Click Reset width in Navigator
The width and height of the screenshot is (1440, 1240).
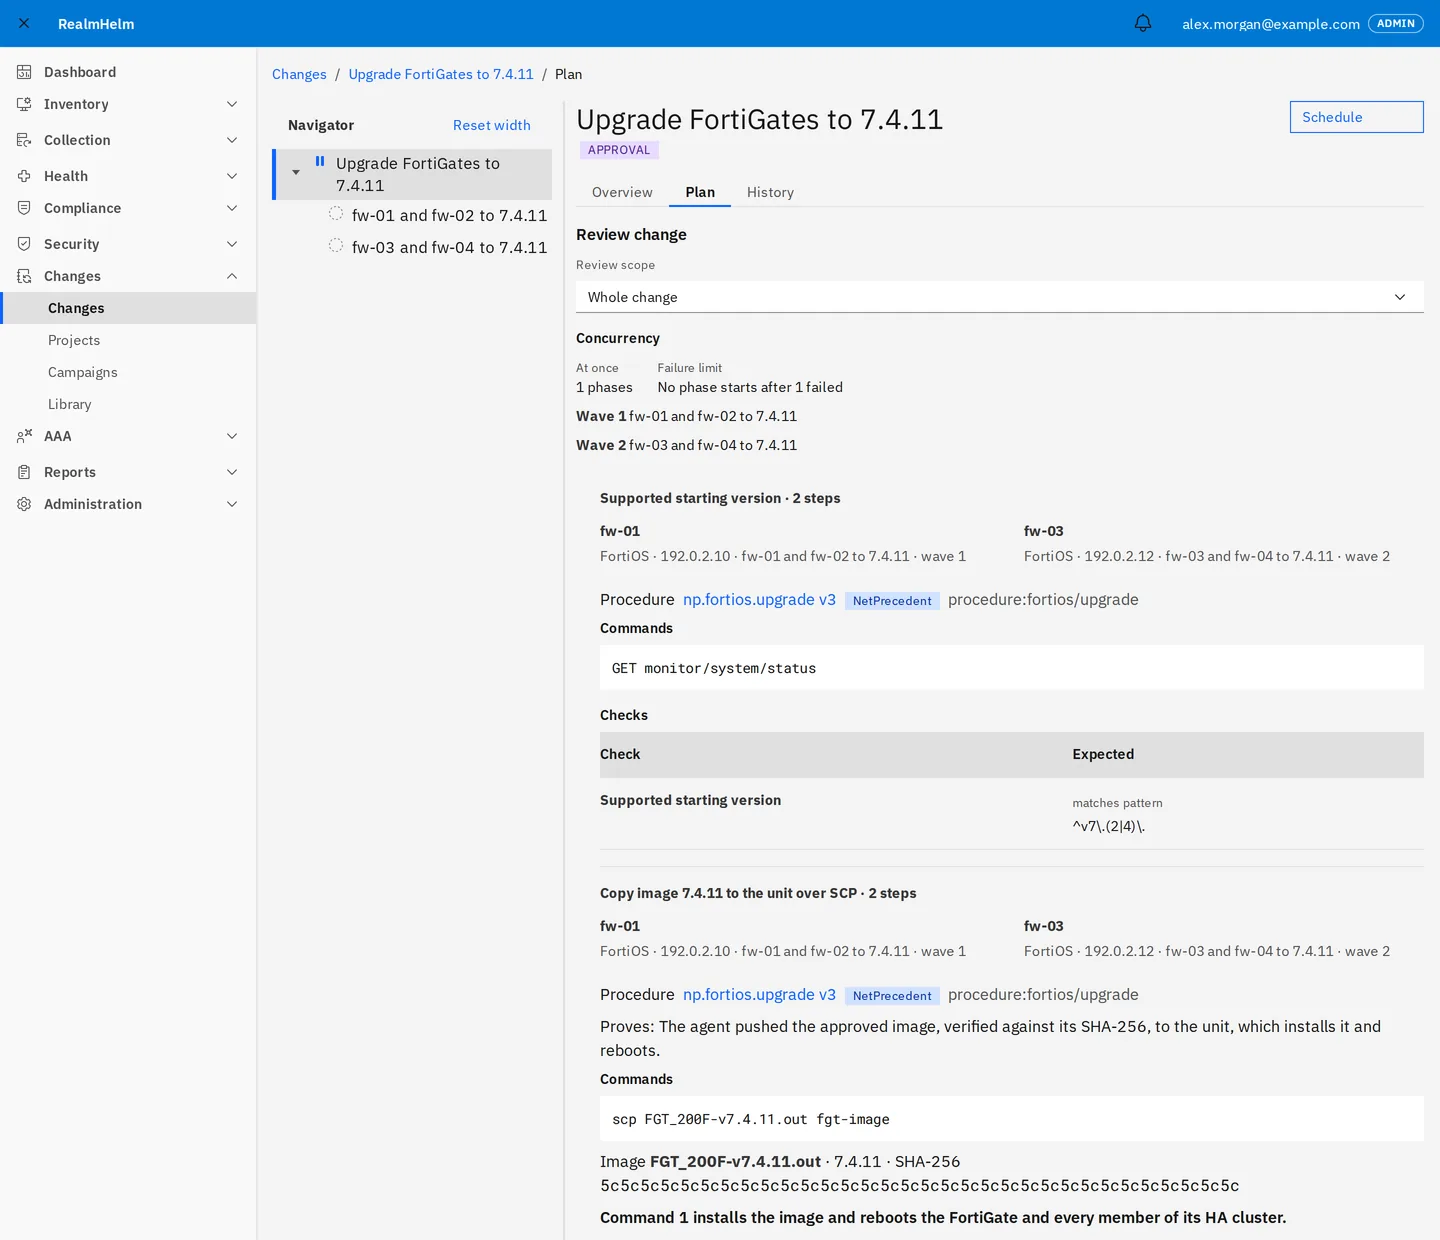click(492, 125)
